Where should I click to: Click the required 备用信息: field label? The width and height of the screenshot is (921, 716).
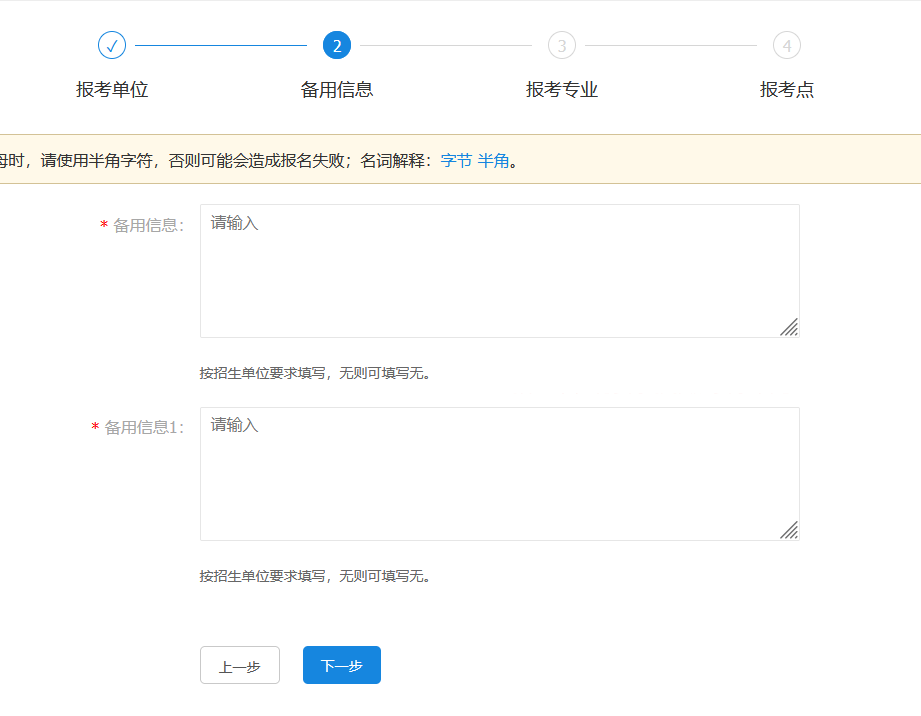pos(148,226)
